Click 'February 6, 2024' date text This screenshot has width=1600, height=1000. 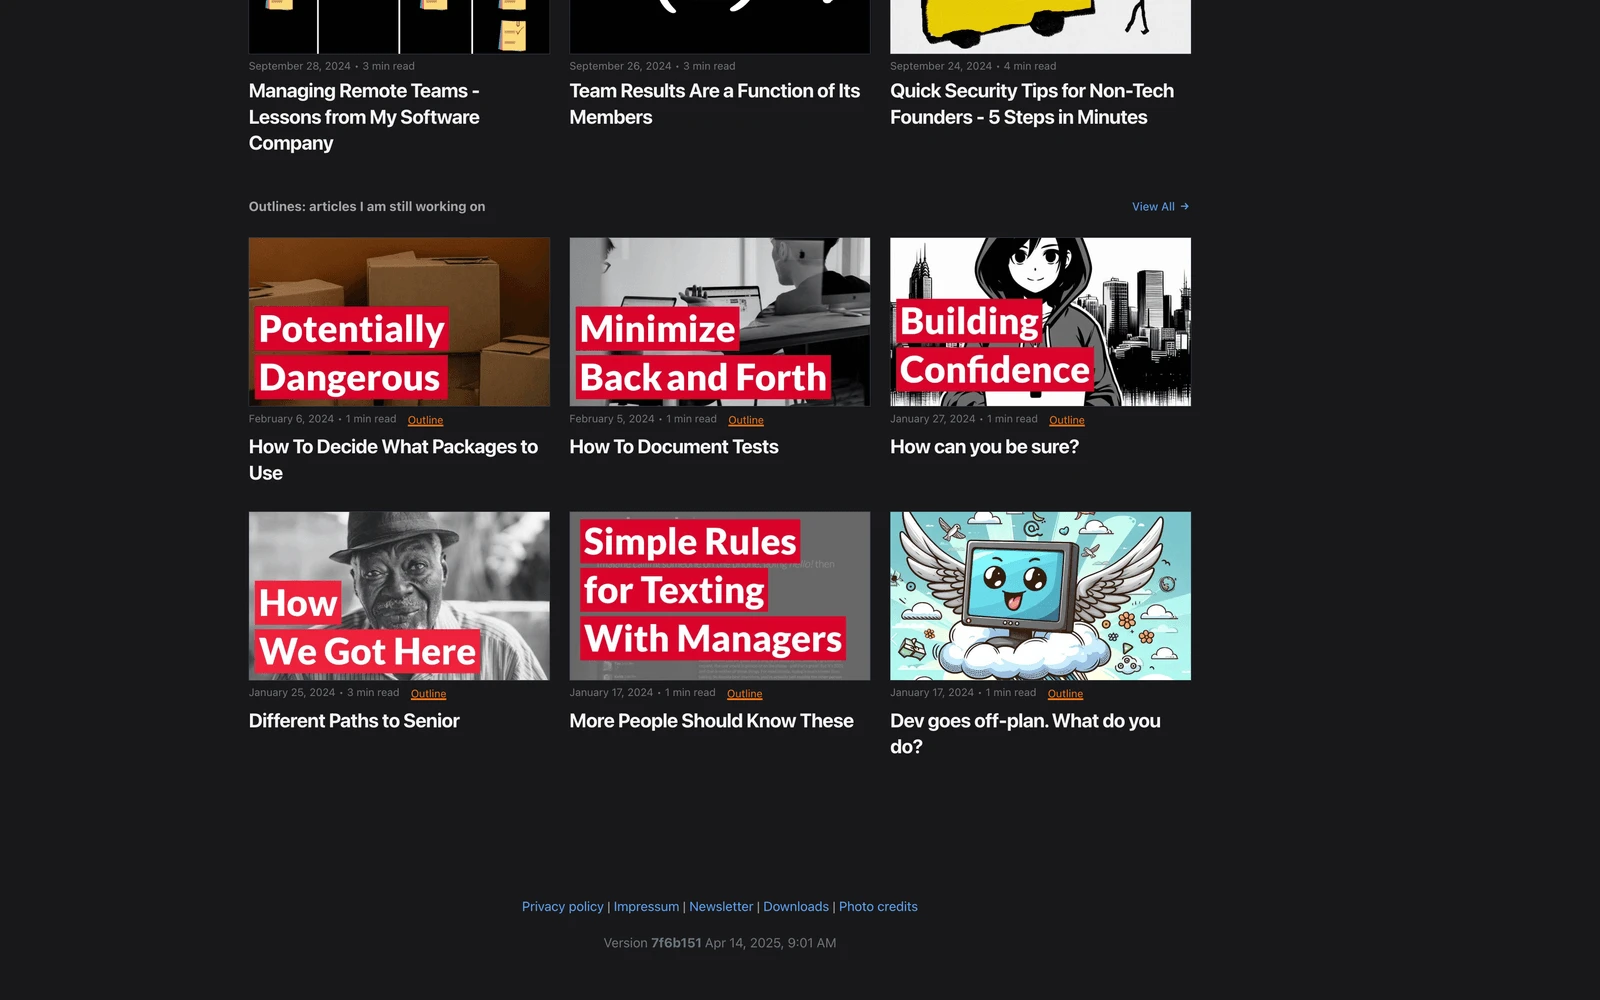point(291,419)
